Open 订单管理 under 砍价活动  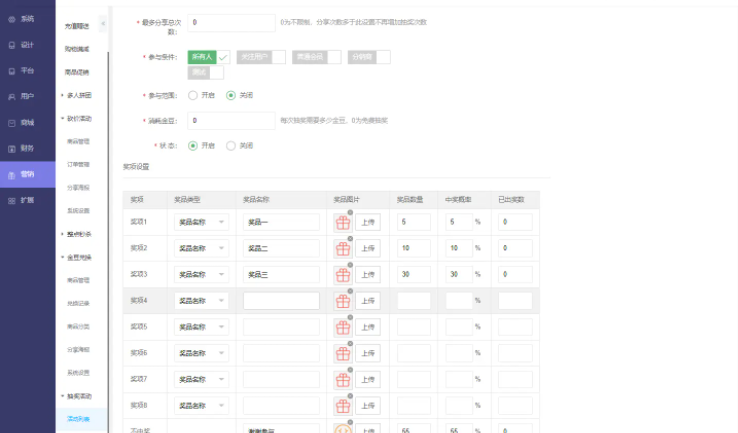pyautogui.click(x=78, y=165)
